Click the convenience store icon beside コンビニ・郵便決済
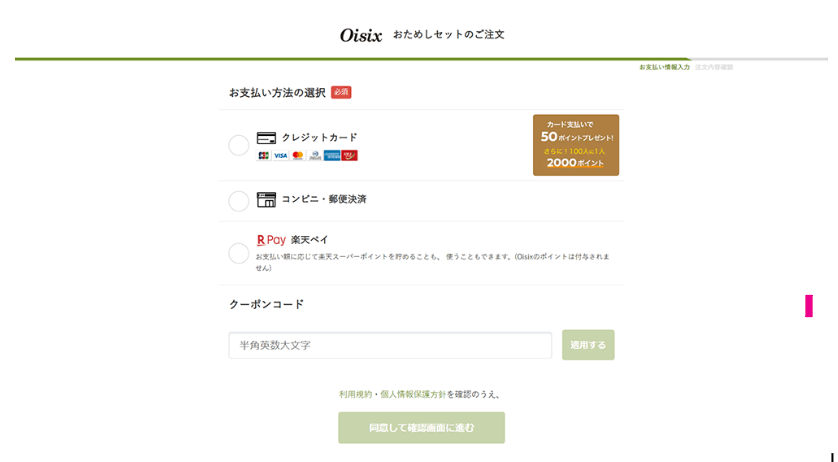 (266, 199)
